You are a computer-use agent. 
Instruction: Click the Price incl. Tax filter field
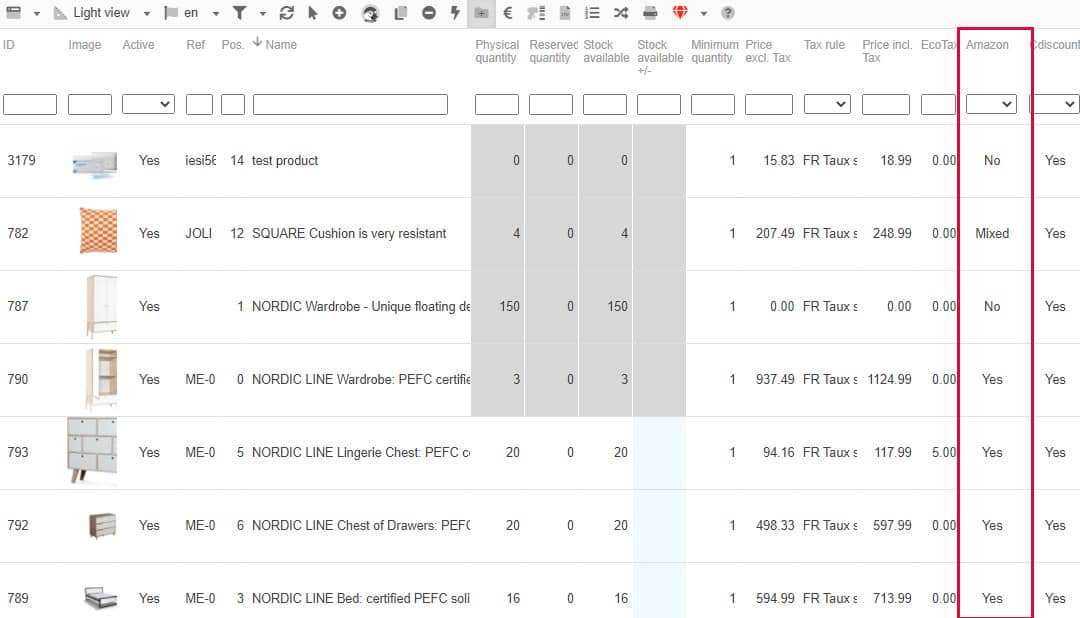pyautogui.click(x=886, y=104)
